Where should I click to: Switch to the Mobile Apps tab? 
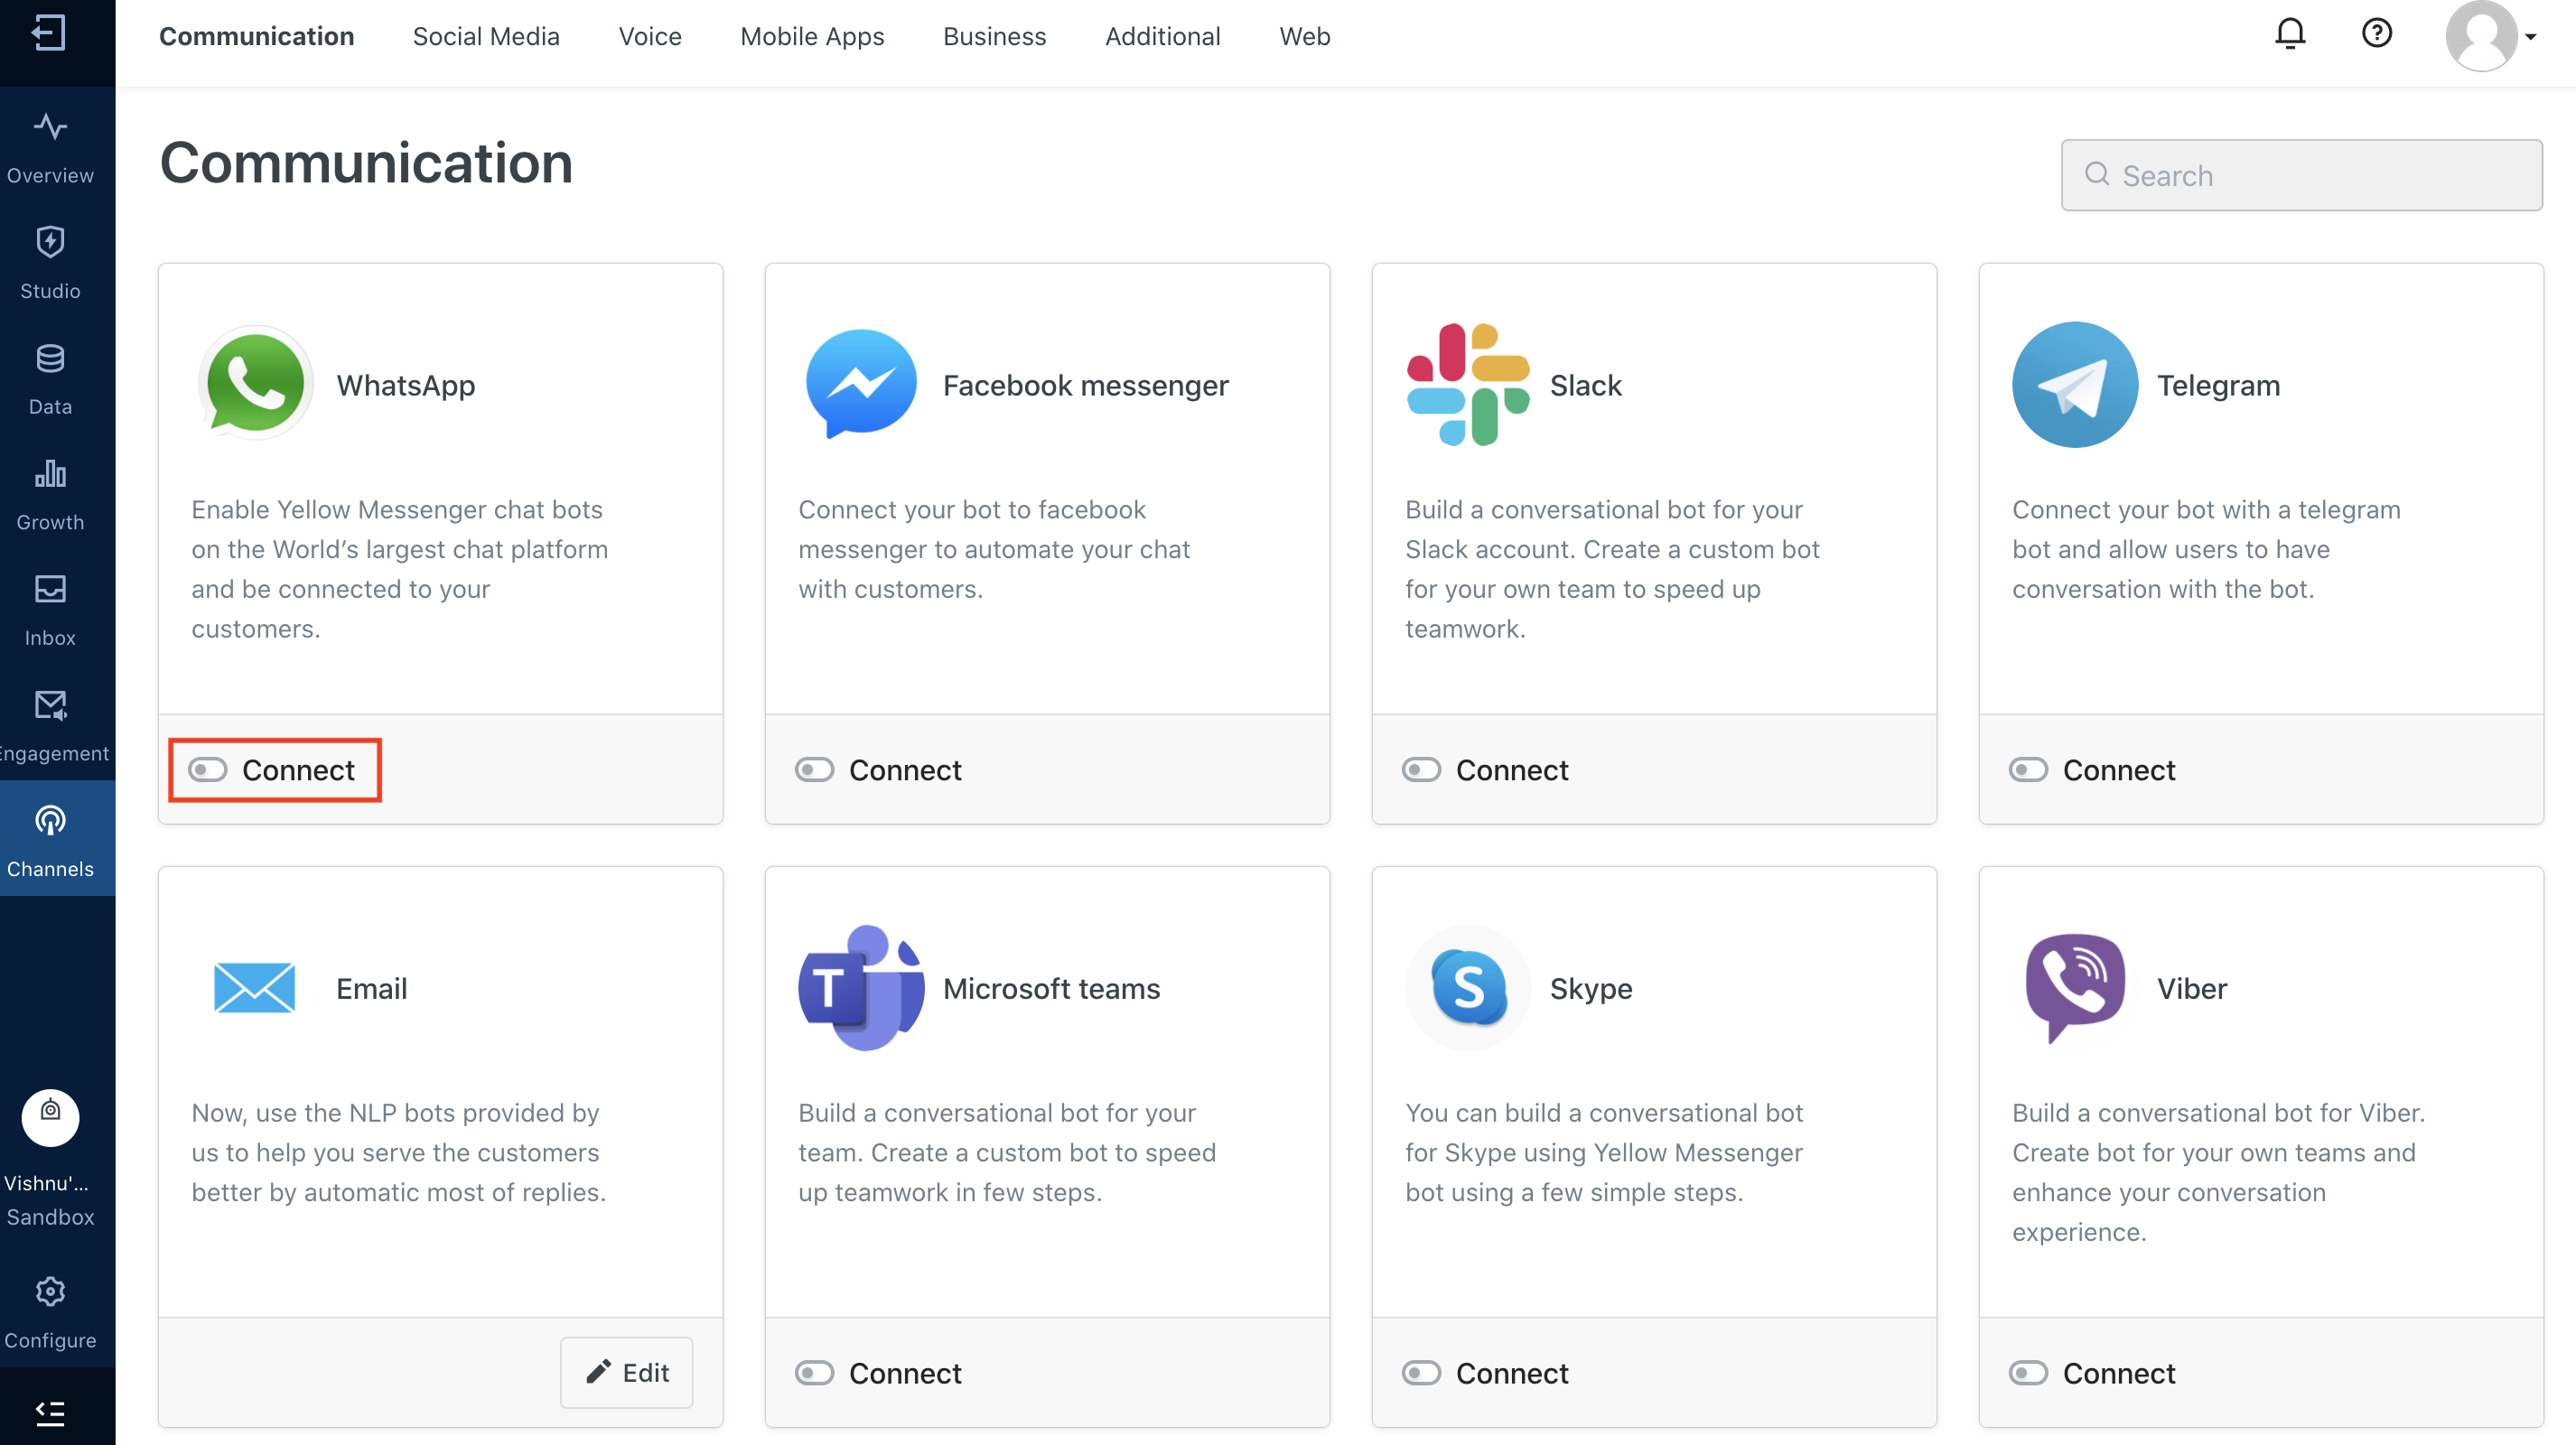[x=812, y=36]
